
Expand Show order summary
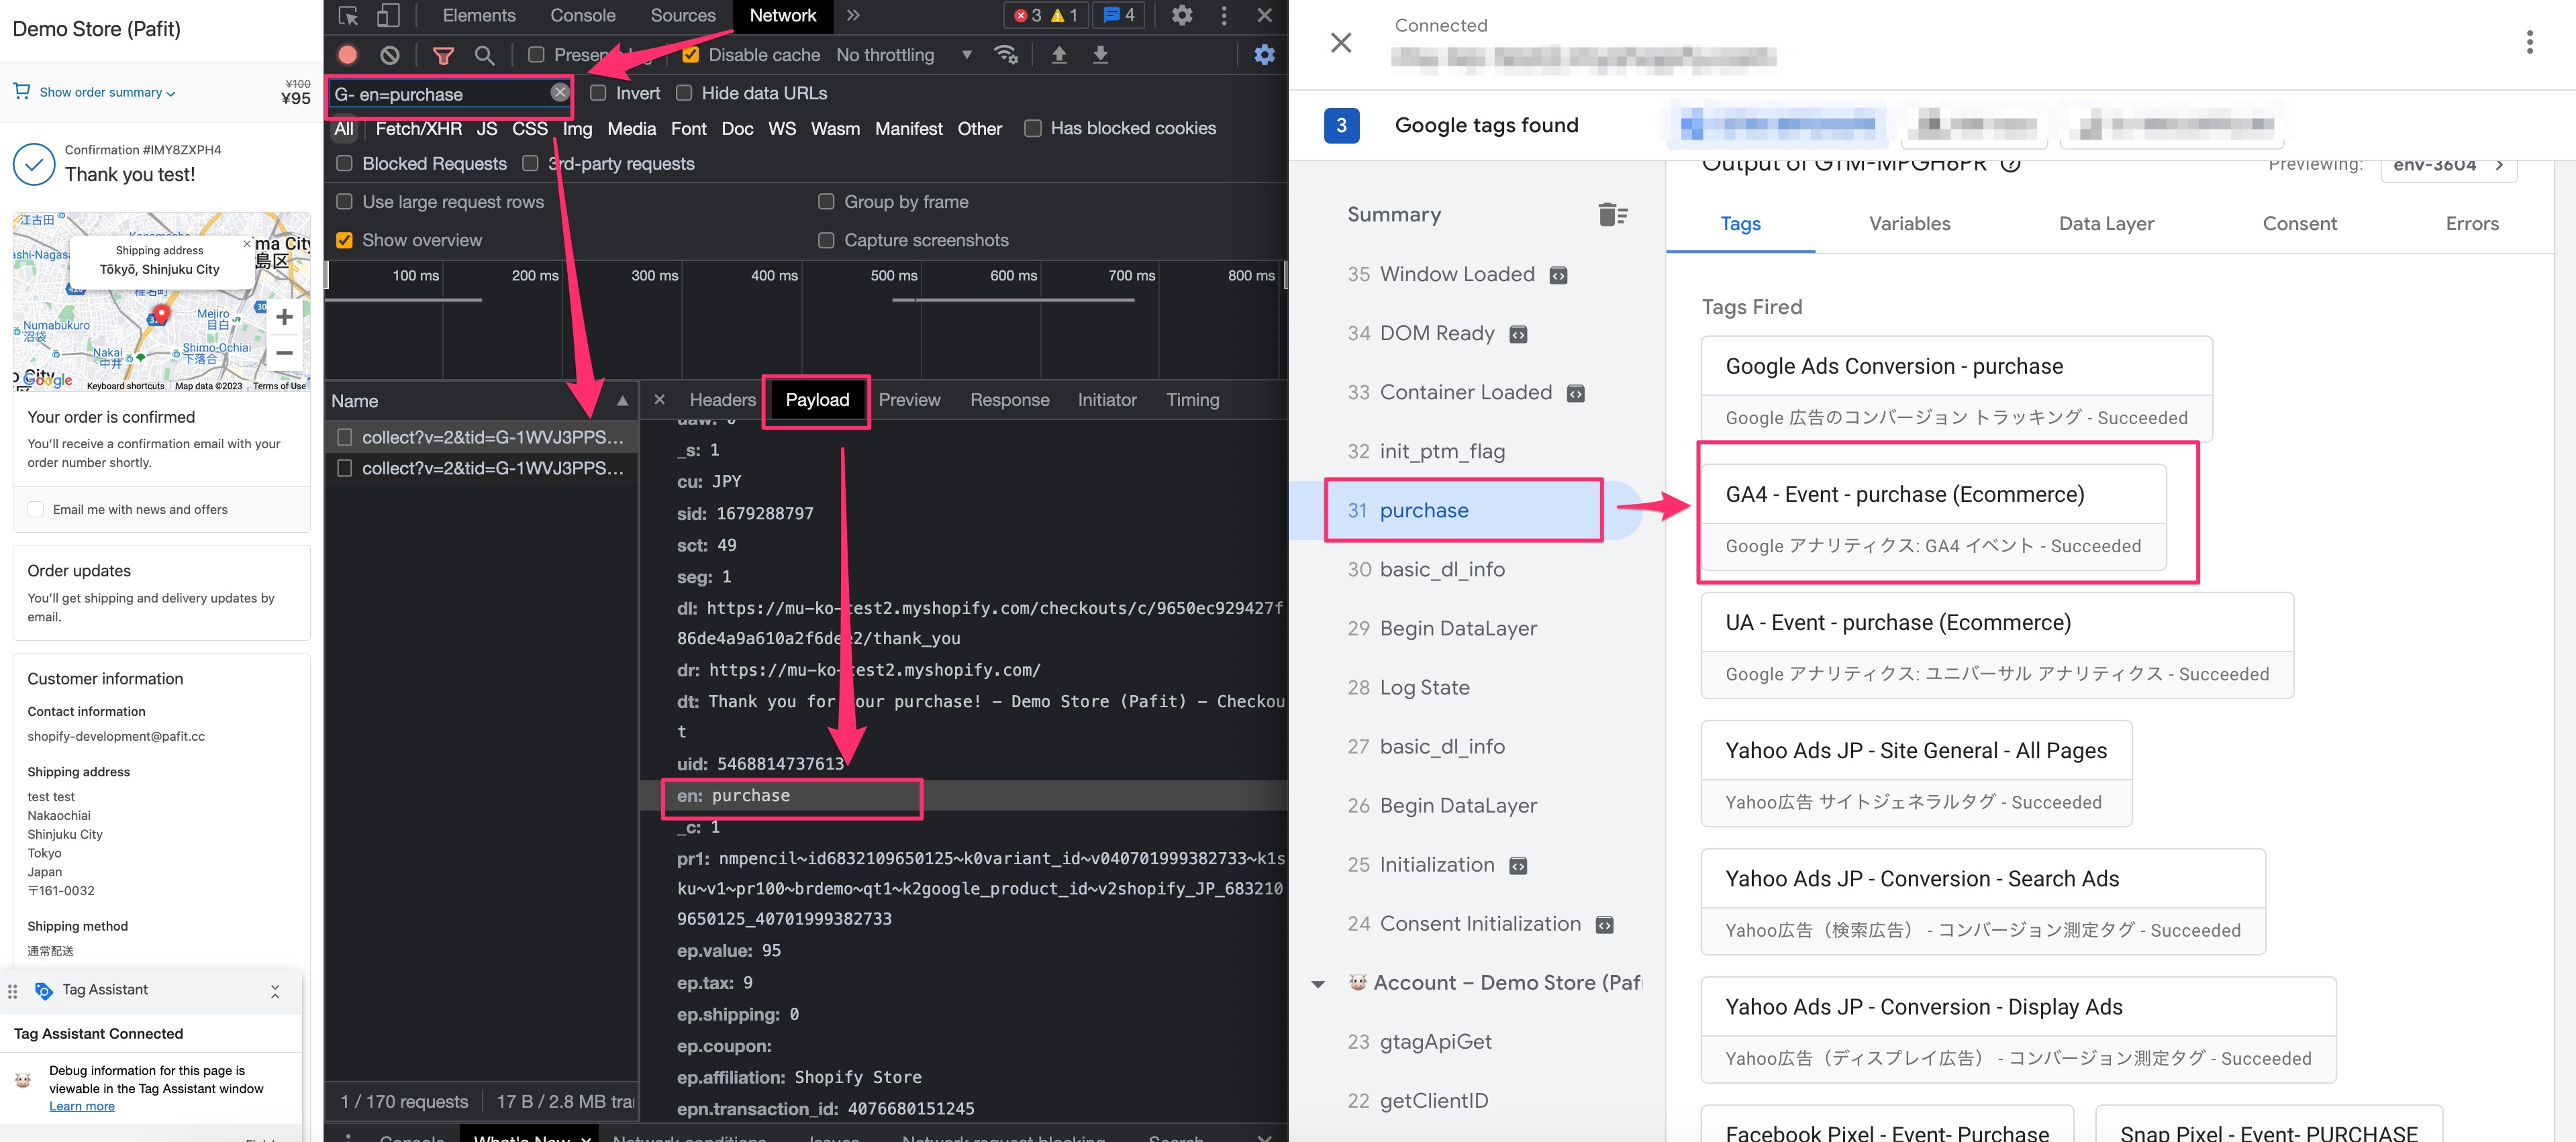pyautogui.click(x=107, y=92)
